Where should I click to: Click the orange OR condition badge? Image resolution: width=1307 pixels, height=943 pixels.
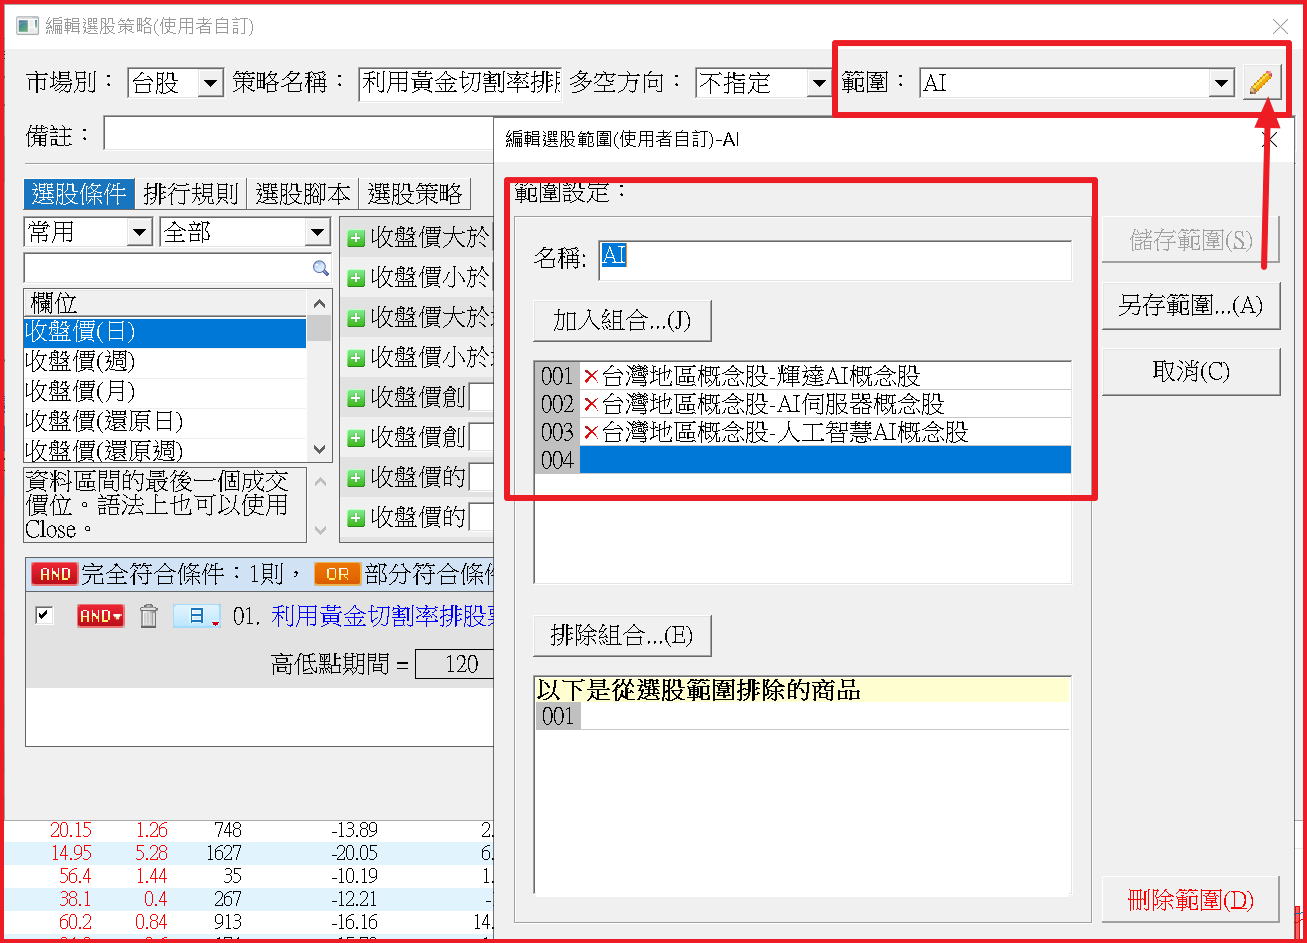[x=336, y=574]
